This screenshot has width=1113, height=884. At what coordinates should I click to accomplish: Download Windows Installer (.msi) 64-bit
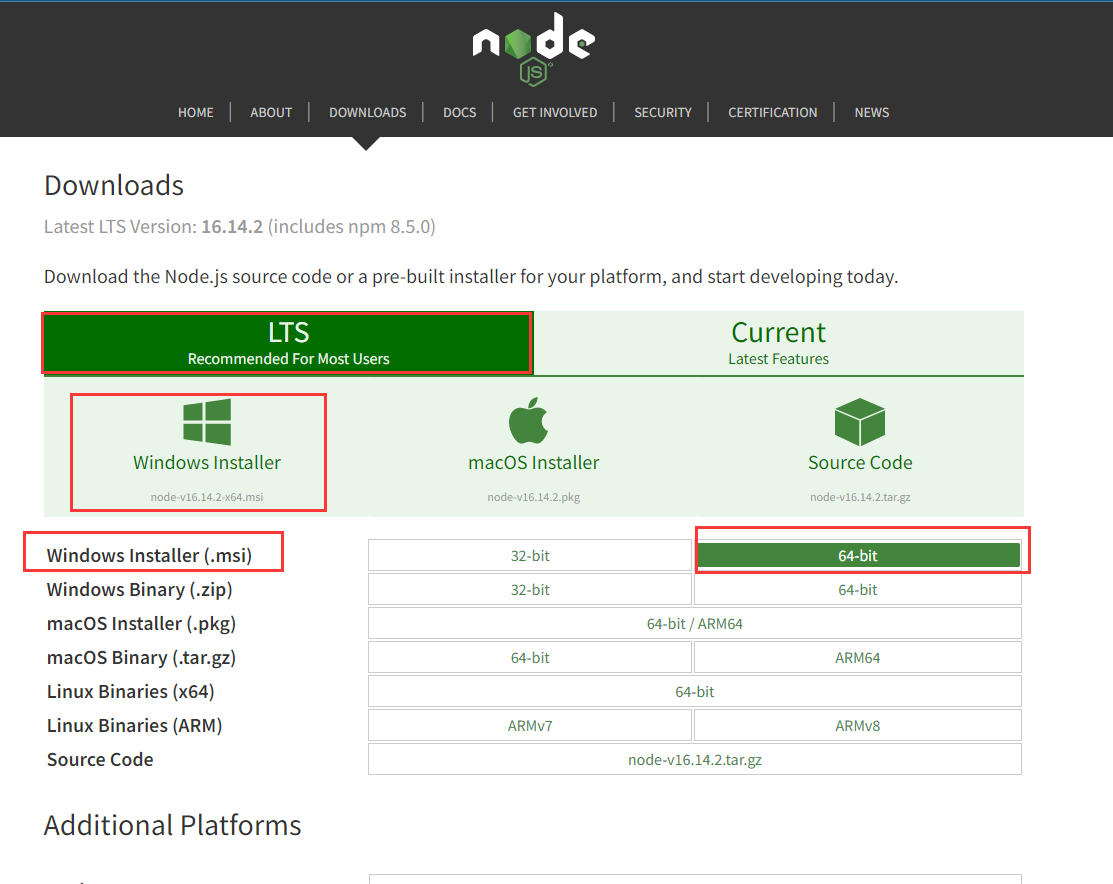(x=857, y=555)
